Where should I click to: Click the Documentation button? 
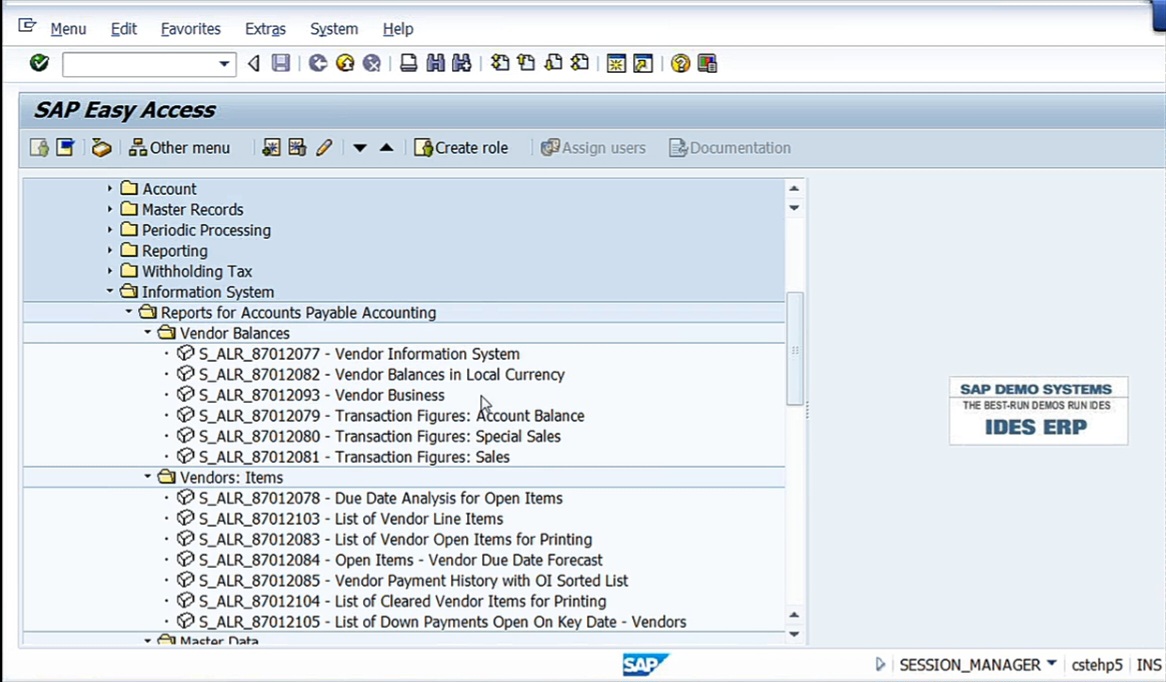pyautogui.click(x=730, y=147)
